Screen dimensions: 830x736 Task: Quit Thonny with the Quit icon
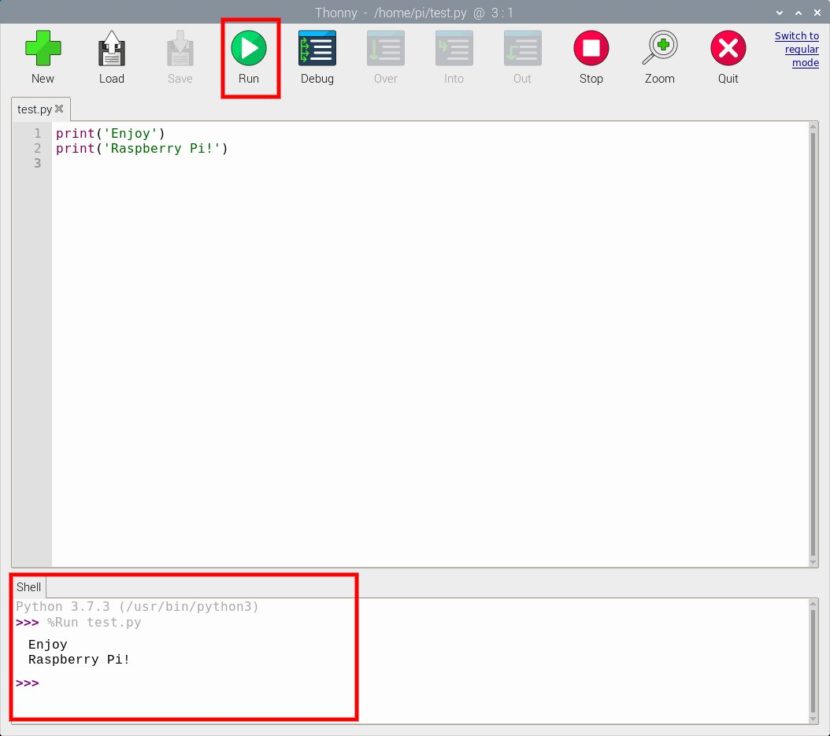coord(727,47)
